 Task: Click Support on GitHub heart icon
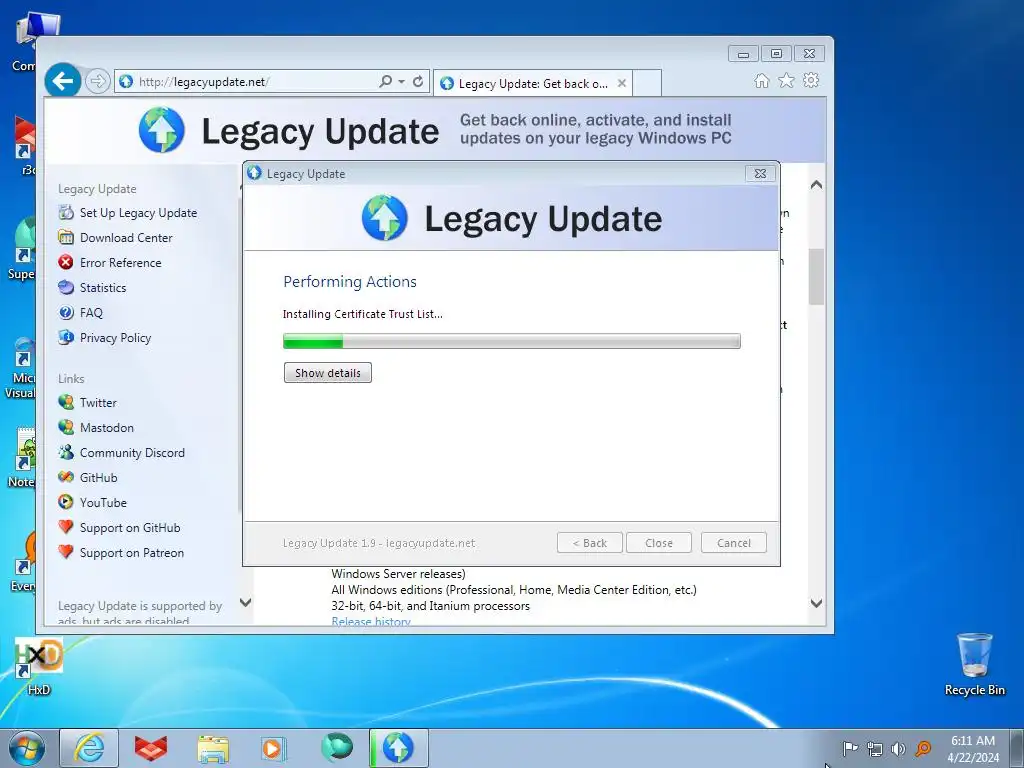coord(66,527)
